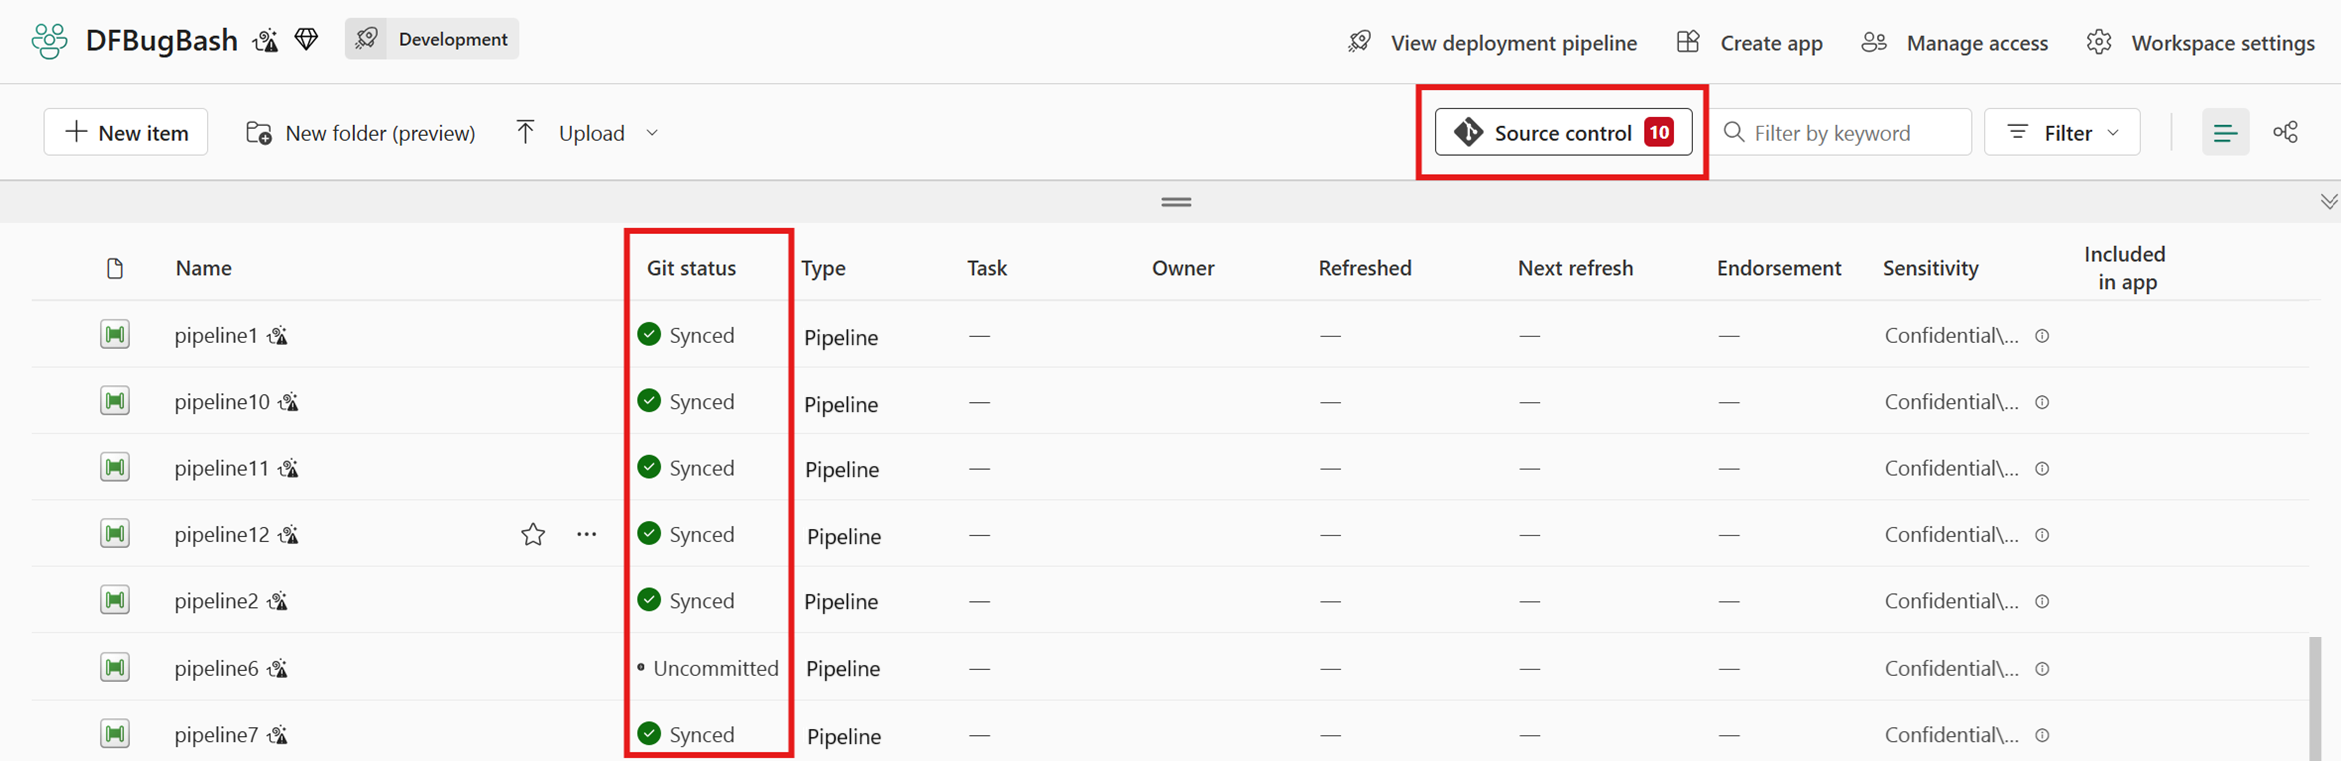Expand the Upload dropdown menu
Screen dimensions: 2341x761
(652, 133)
